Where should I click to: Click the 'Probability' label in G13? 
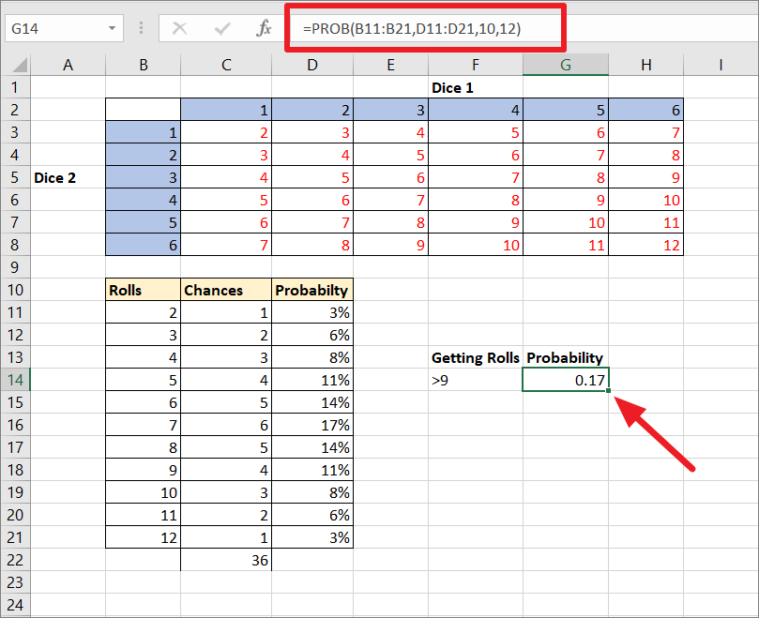[565, 358]
